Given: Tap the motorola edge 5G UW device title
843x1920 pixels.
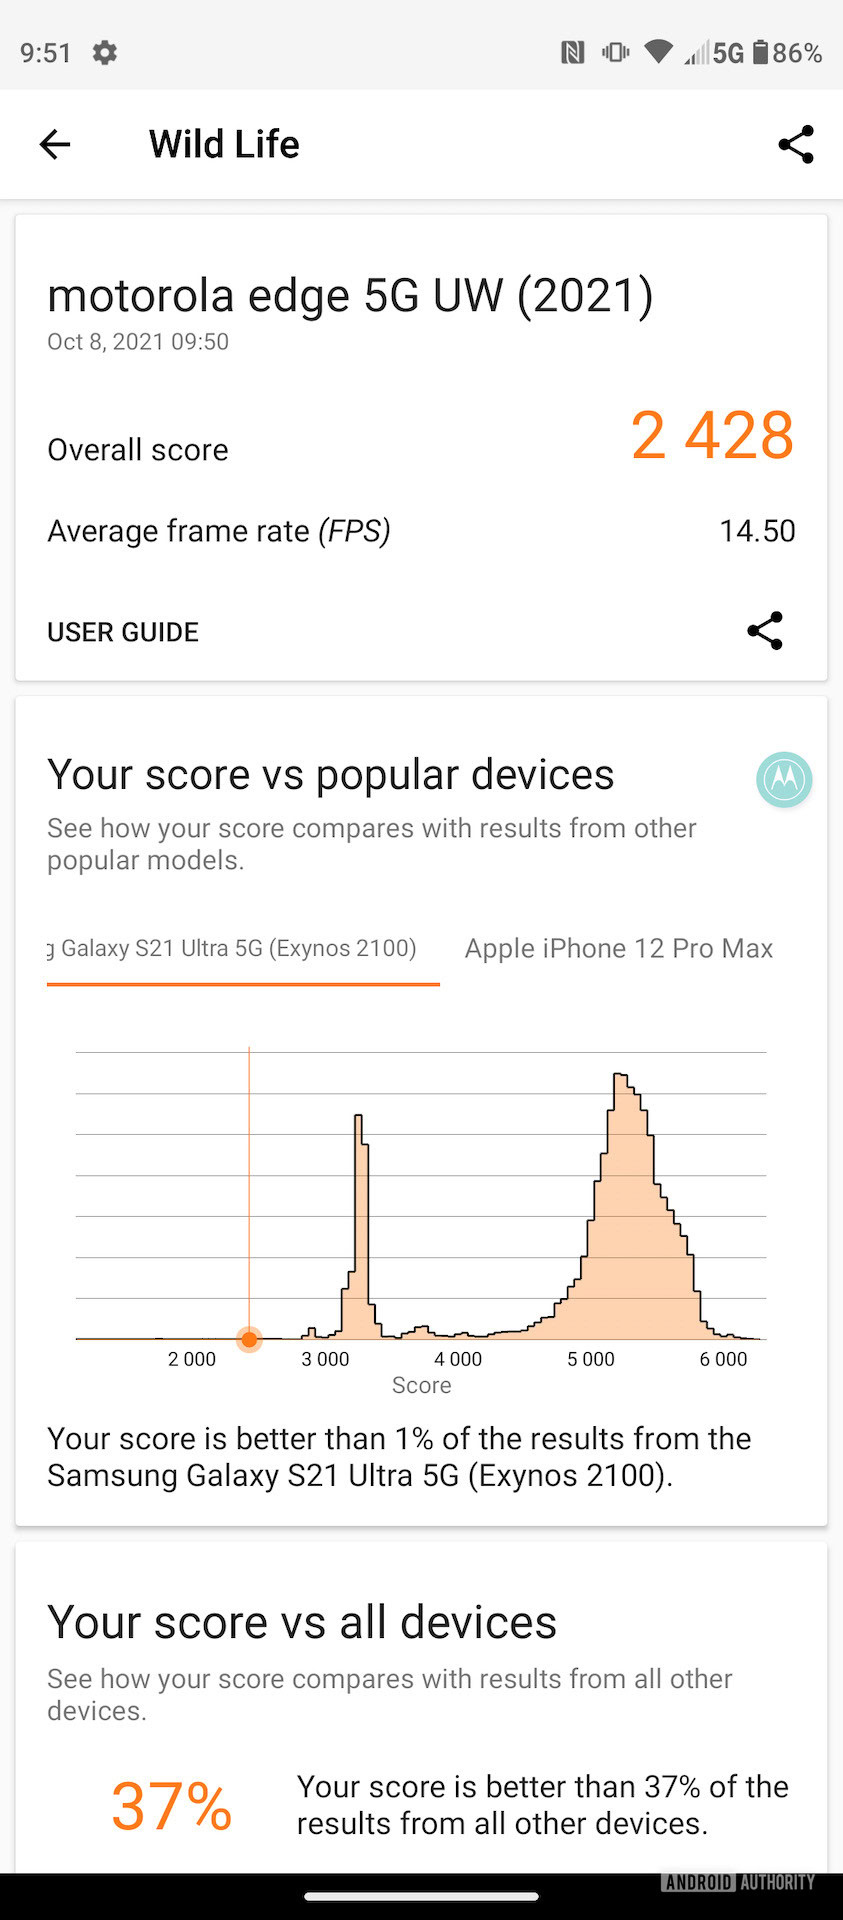Looking at the screenshot, I should [350, 296].
